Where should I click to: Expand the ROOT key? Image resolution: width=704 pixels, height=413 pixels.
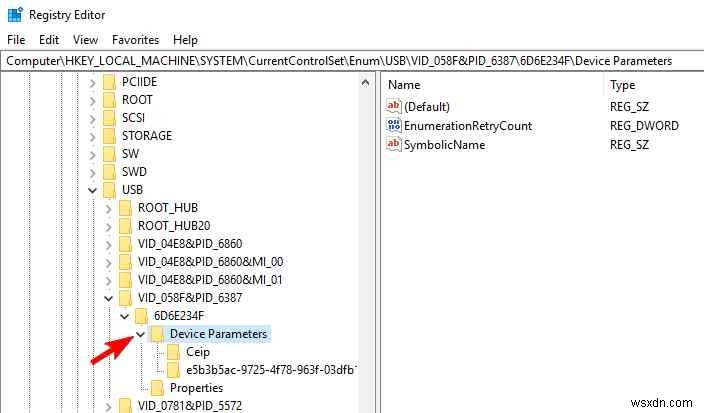click(92, 101)
